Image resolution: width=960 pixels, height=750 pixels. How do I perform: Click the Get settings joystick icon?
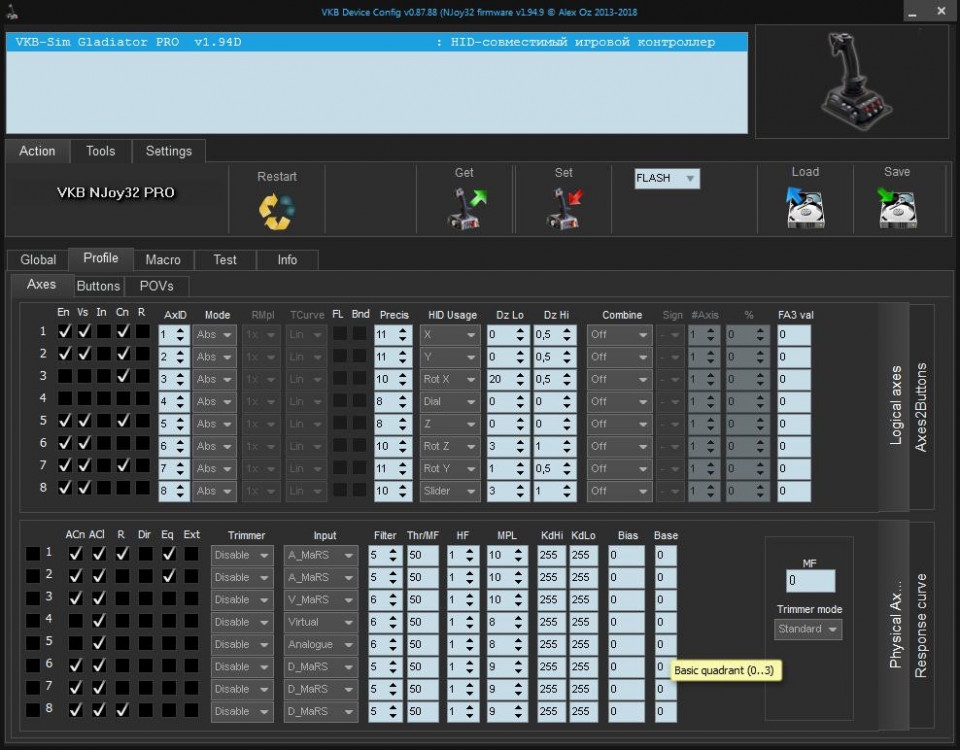click(x=465, y=208)
